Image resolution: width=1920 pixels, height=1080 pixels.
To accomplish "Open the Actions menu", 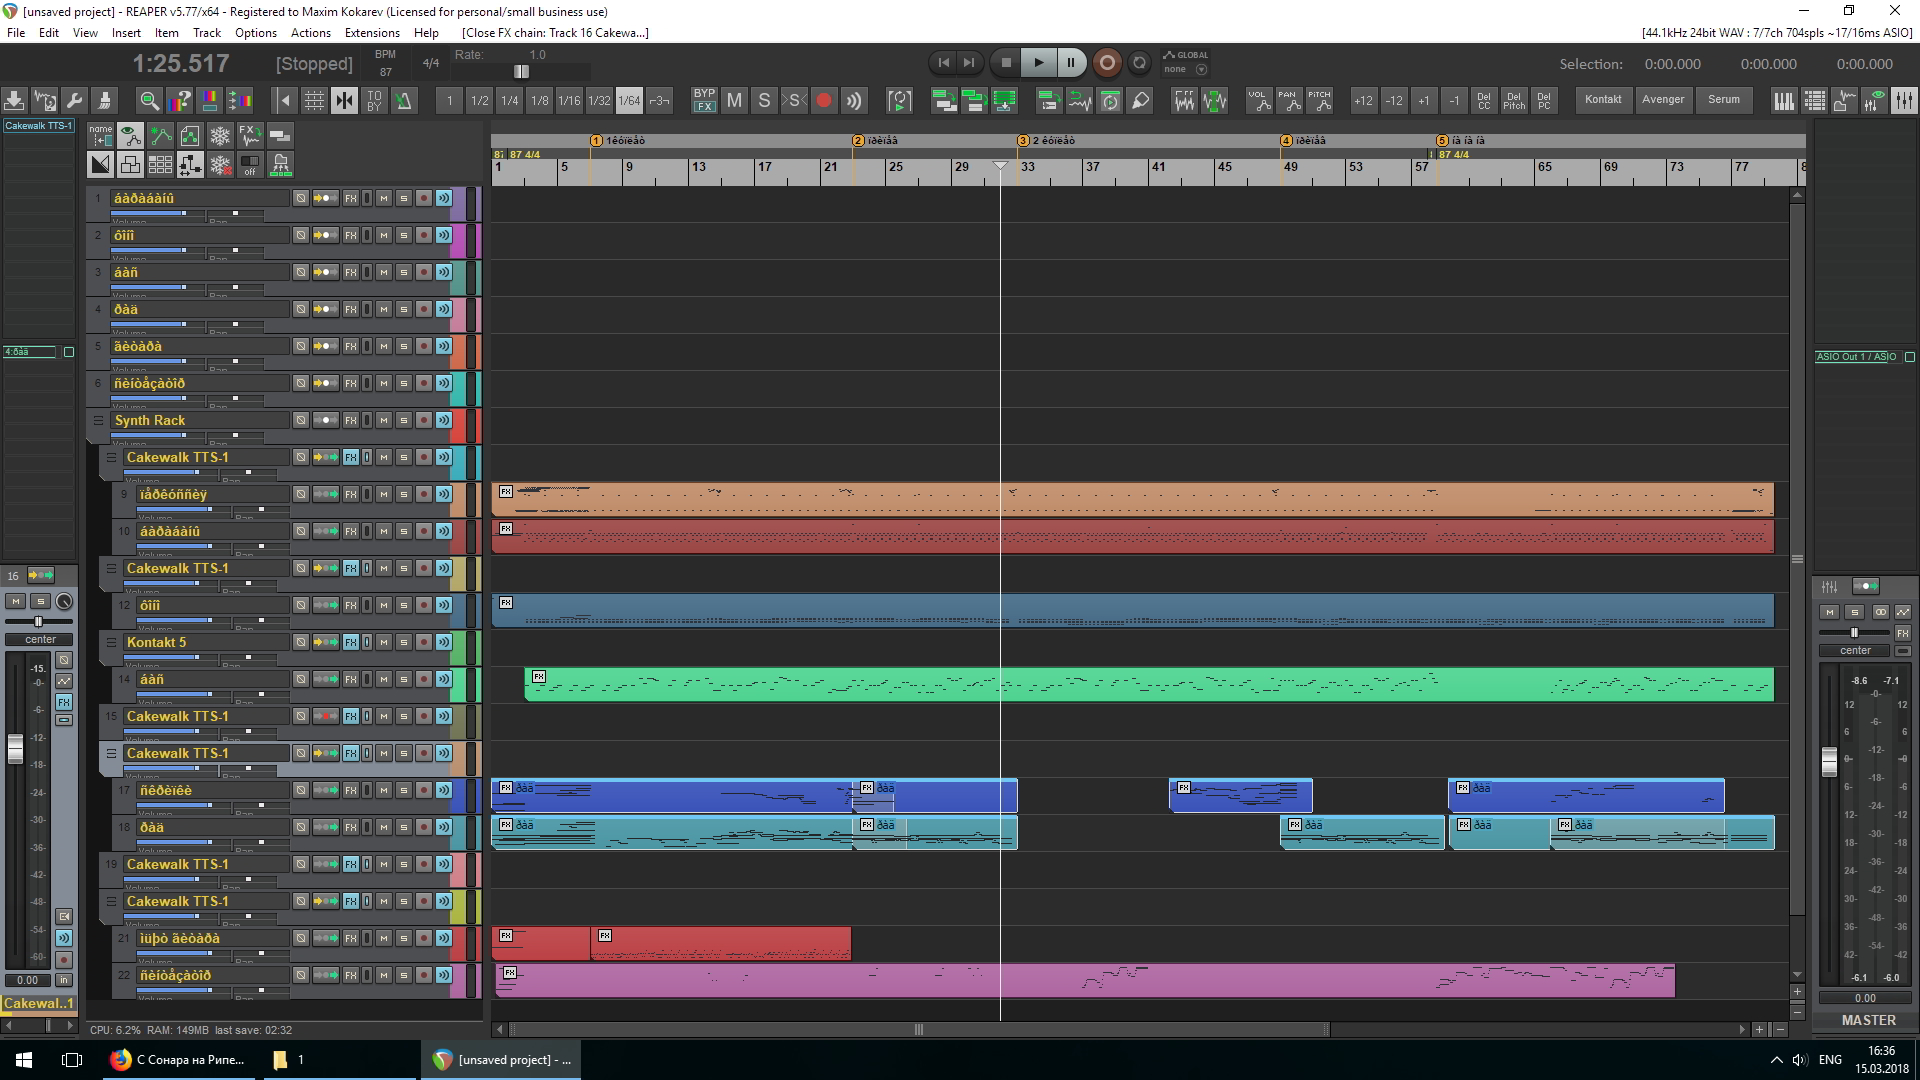I will click(x=310, y=33).
